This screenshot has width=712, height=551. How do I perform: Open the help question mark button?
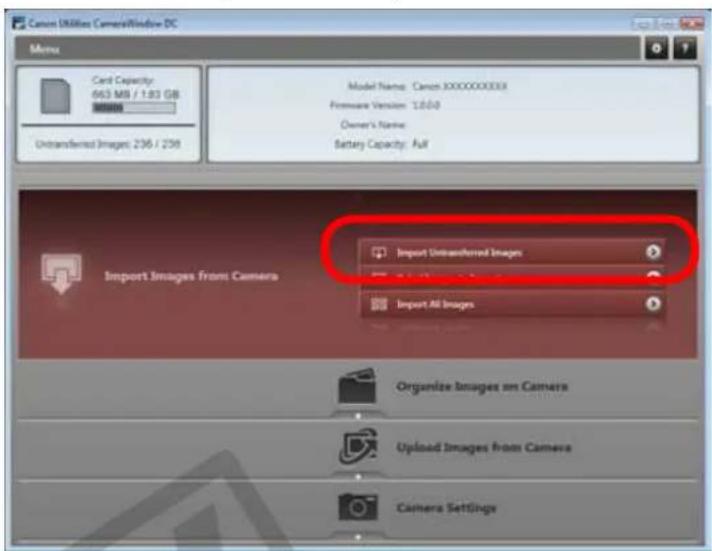pyautogui.click(x=685, y=48)
